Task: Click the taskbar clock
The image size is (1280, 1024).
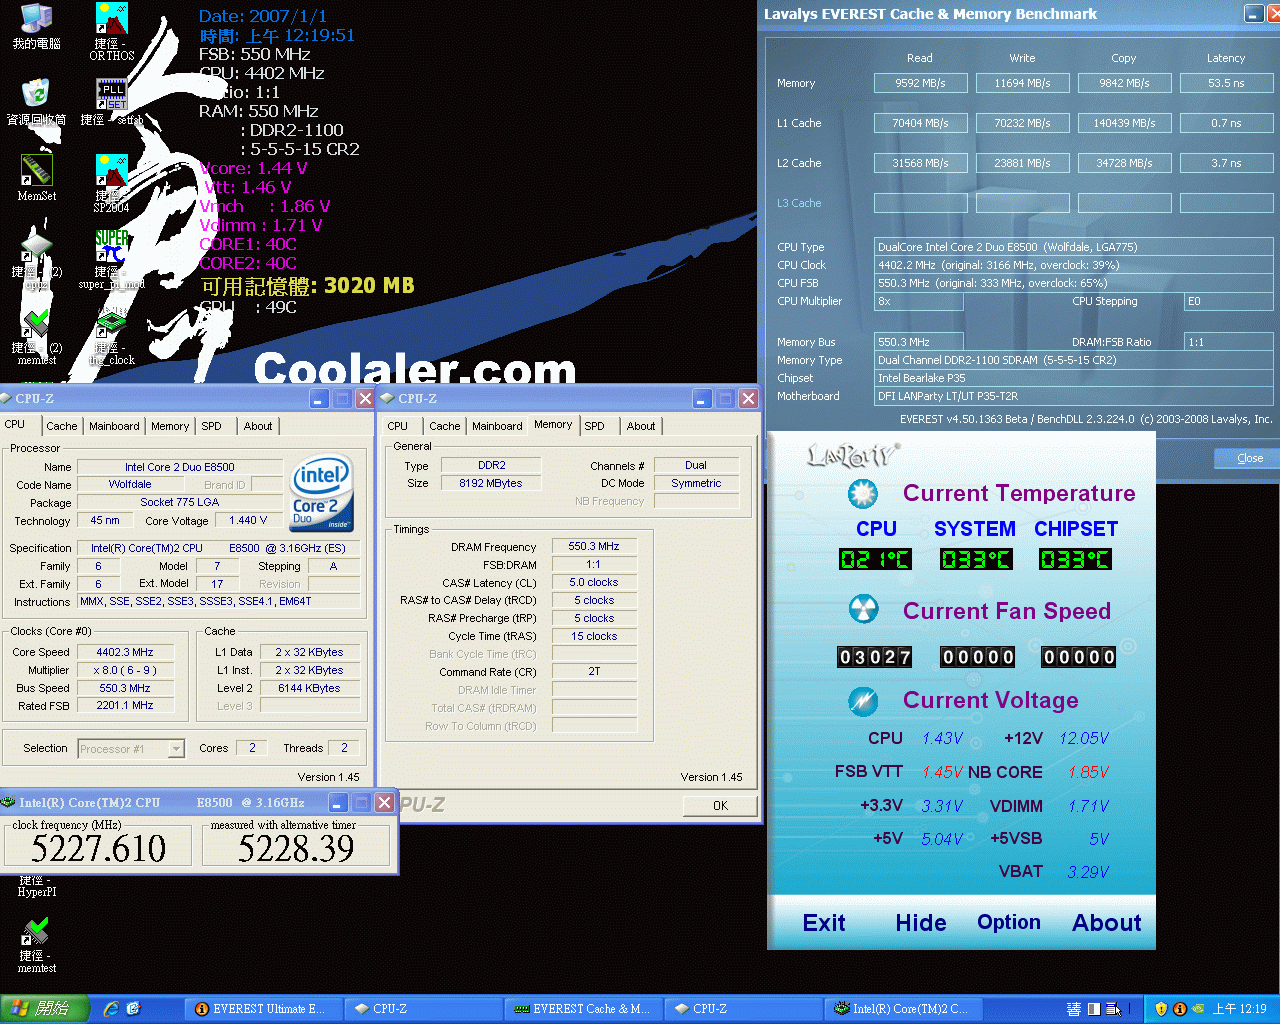Action: coord(1240,1009)
